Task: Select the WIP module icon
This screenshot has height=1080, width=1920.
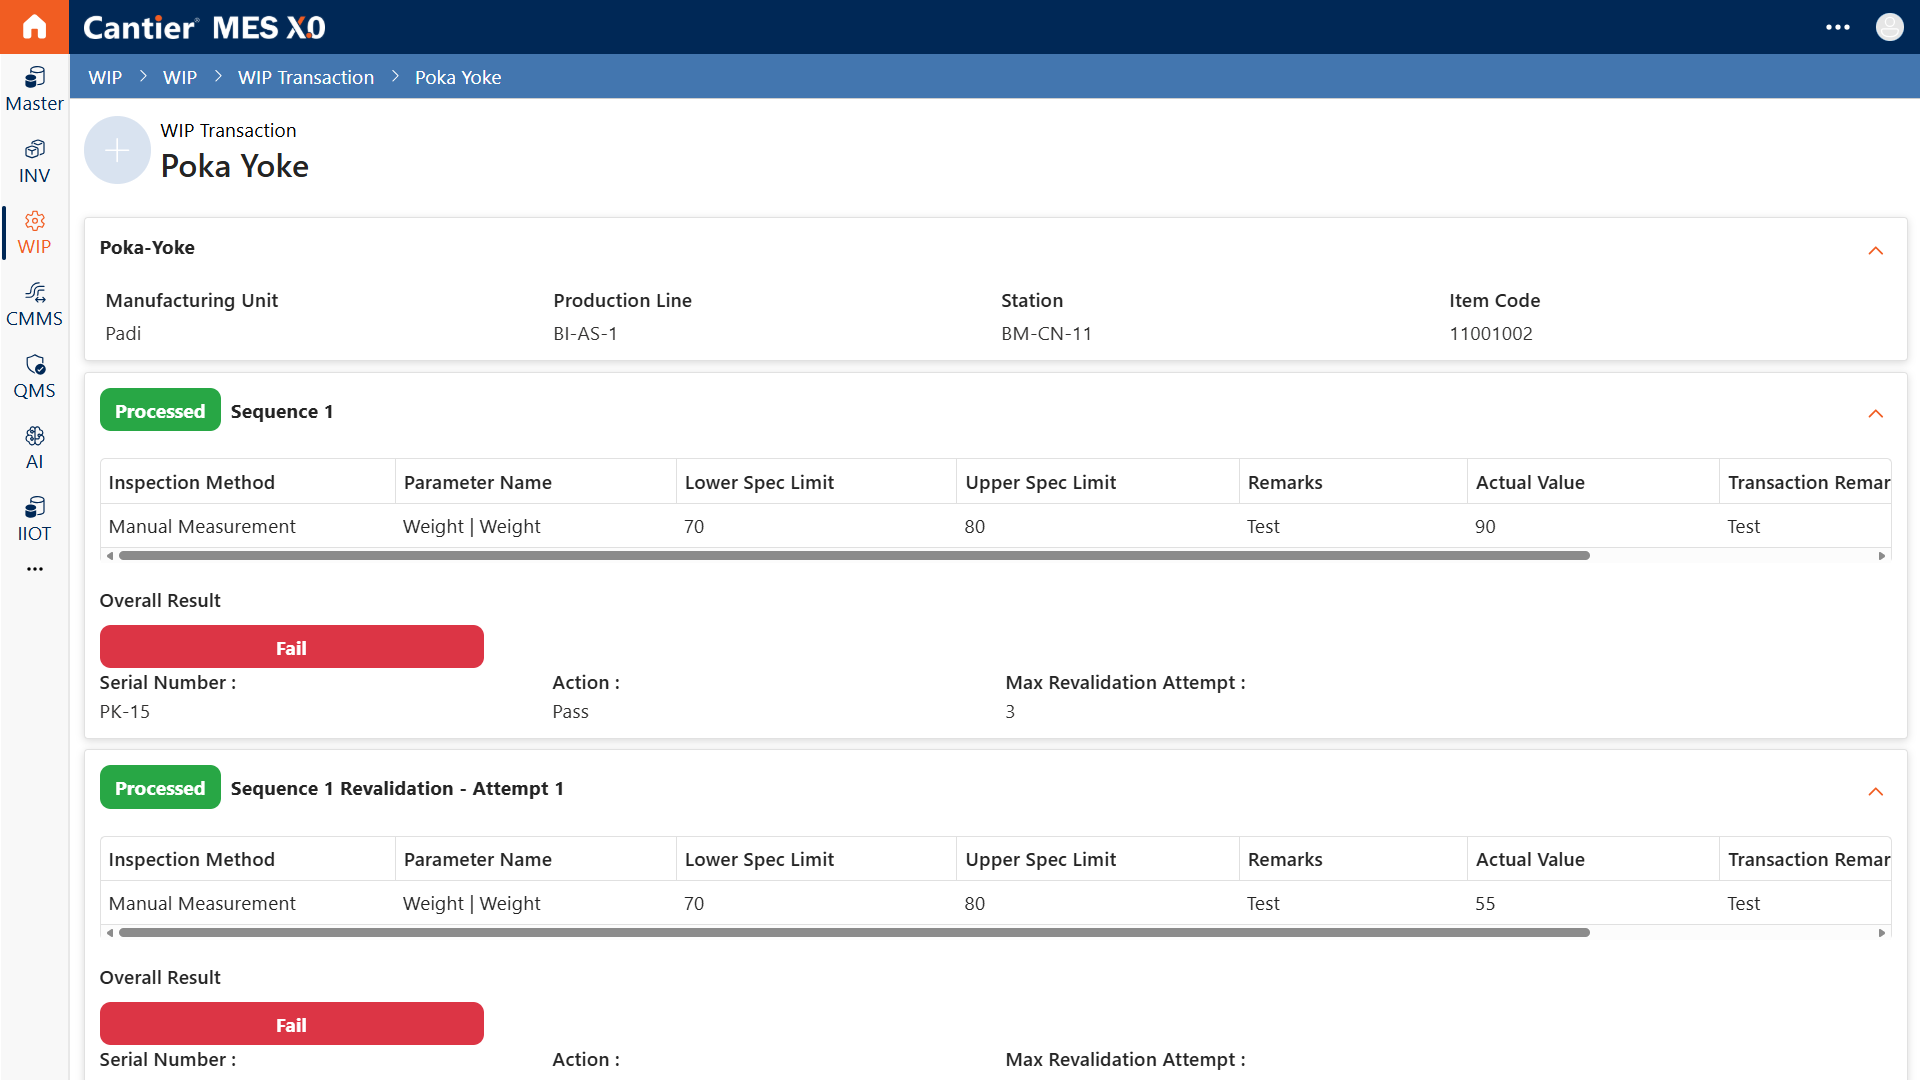Action: click(x=34, y=233)
